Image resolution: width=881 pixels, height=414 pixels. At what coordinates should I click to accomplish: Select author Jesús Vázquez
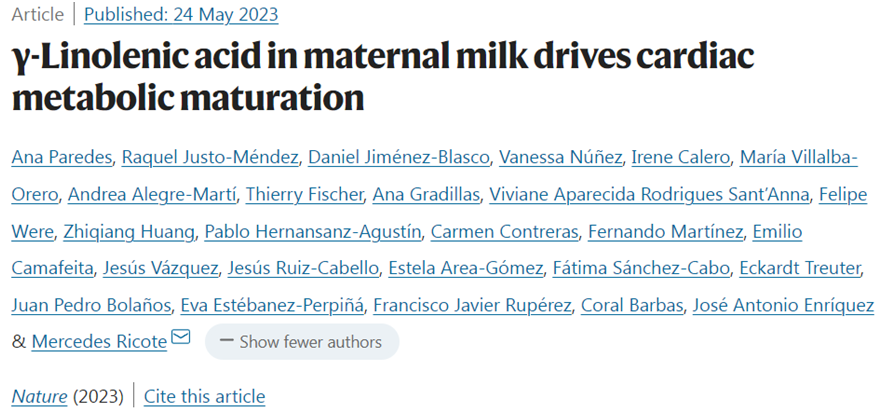point(160,269)
